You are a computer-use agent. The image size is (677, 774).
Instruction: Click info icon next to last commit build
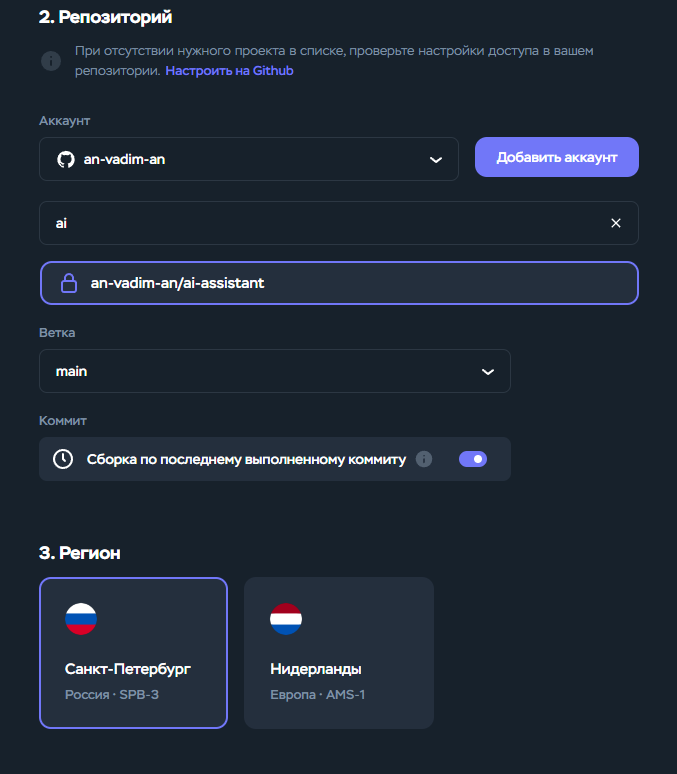click(424, 459)
